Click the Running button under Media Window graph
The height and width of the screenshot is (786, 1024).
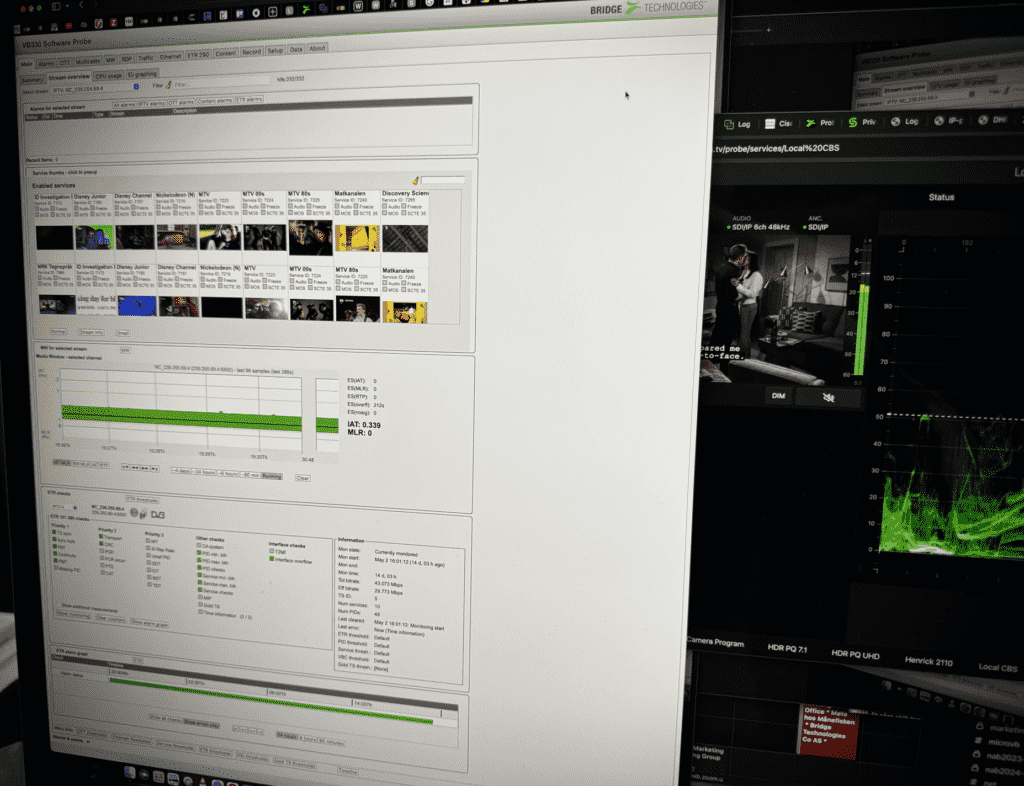click(x=272, y=476)
